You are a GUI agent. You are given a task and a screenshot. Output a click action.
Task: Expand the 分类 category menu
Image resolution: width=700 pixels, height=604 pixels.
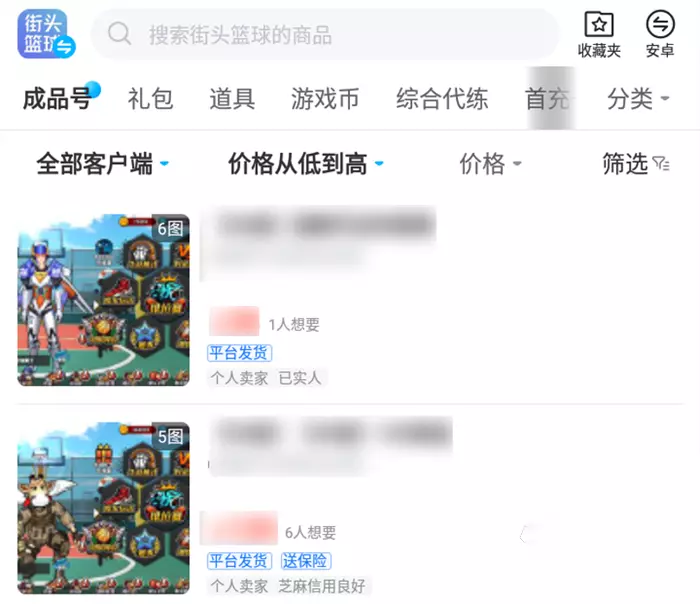(638, 99)
